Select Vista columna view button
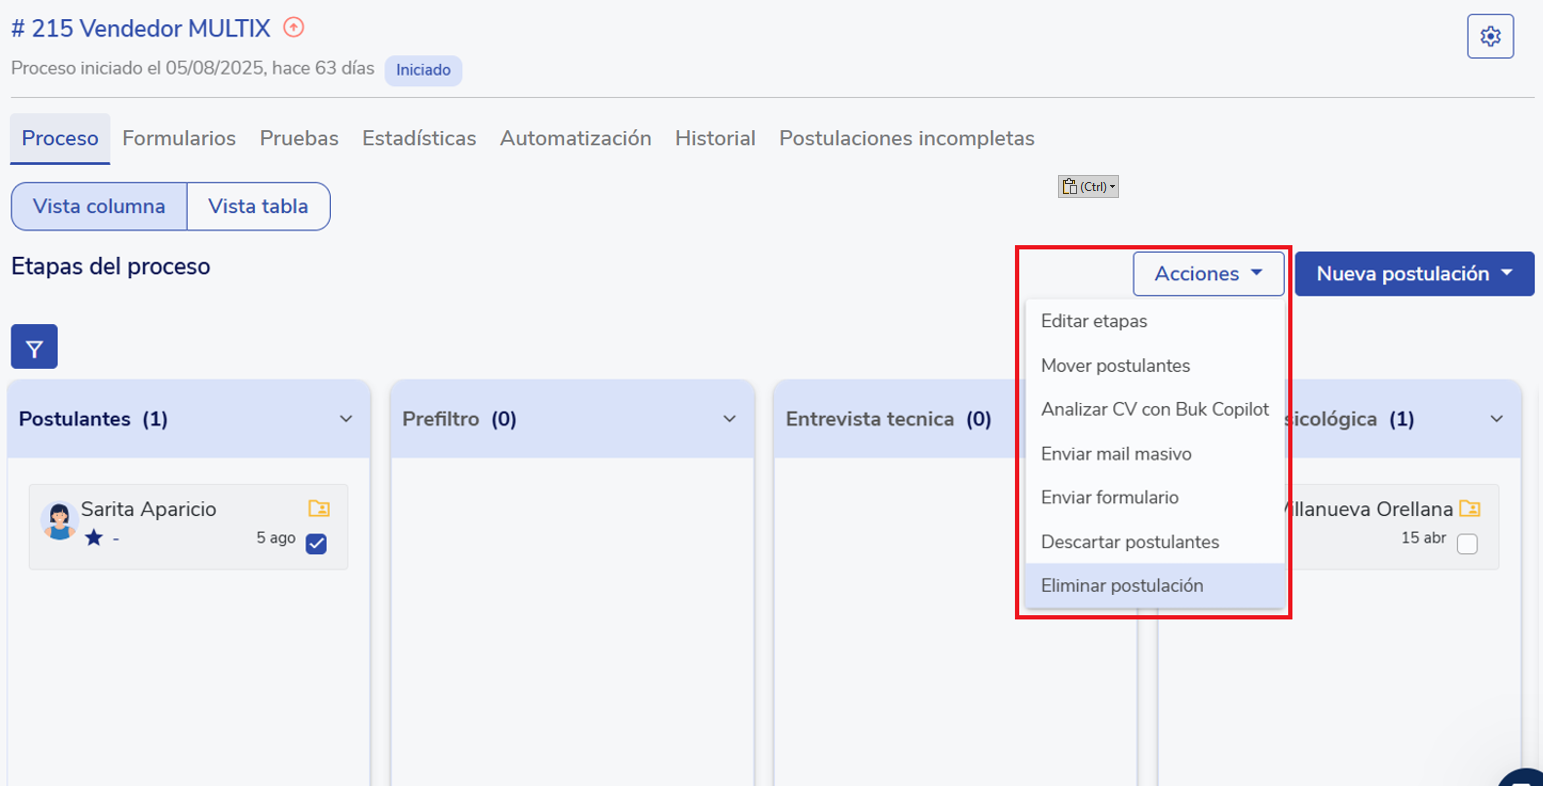The width and height of the screenshot is (1543, 786). [99, 207]
